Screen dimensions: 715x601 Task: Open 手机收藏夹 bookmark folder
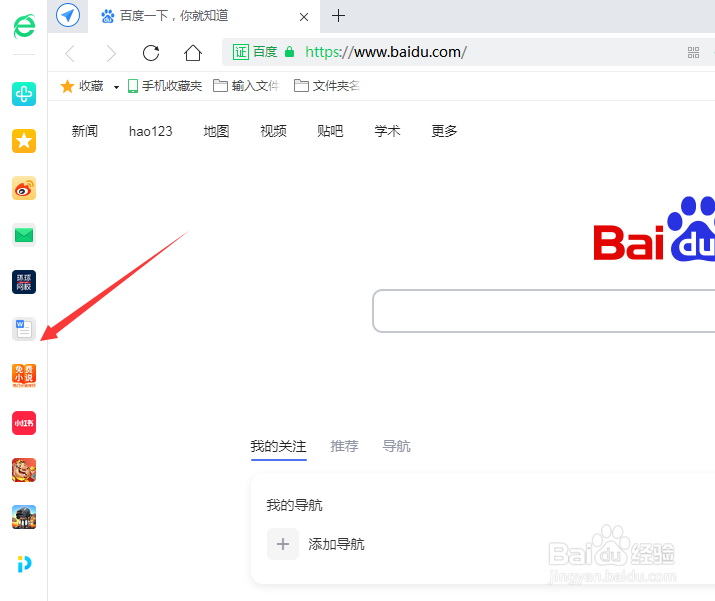[165, 86]
